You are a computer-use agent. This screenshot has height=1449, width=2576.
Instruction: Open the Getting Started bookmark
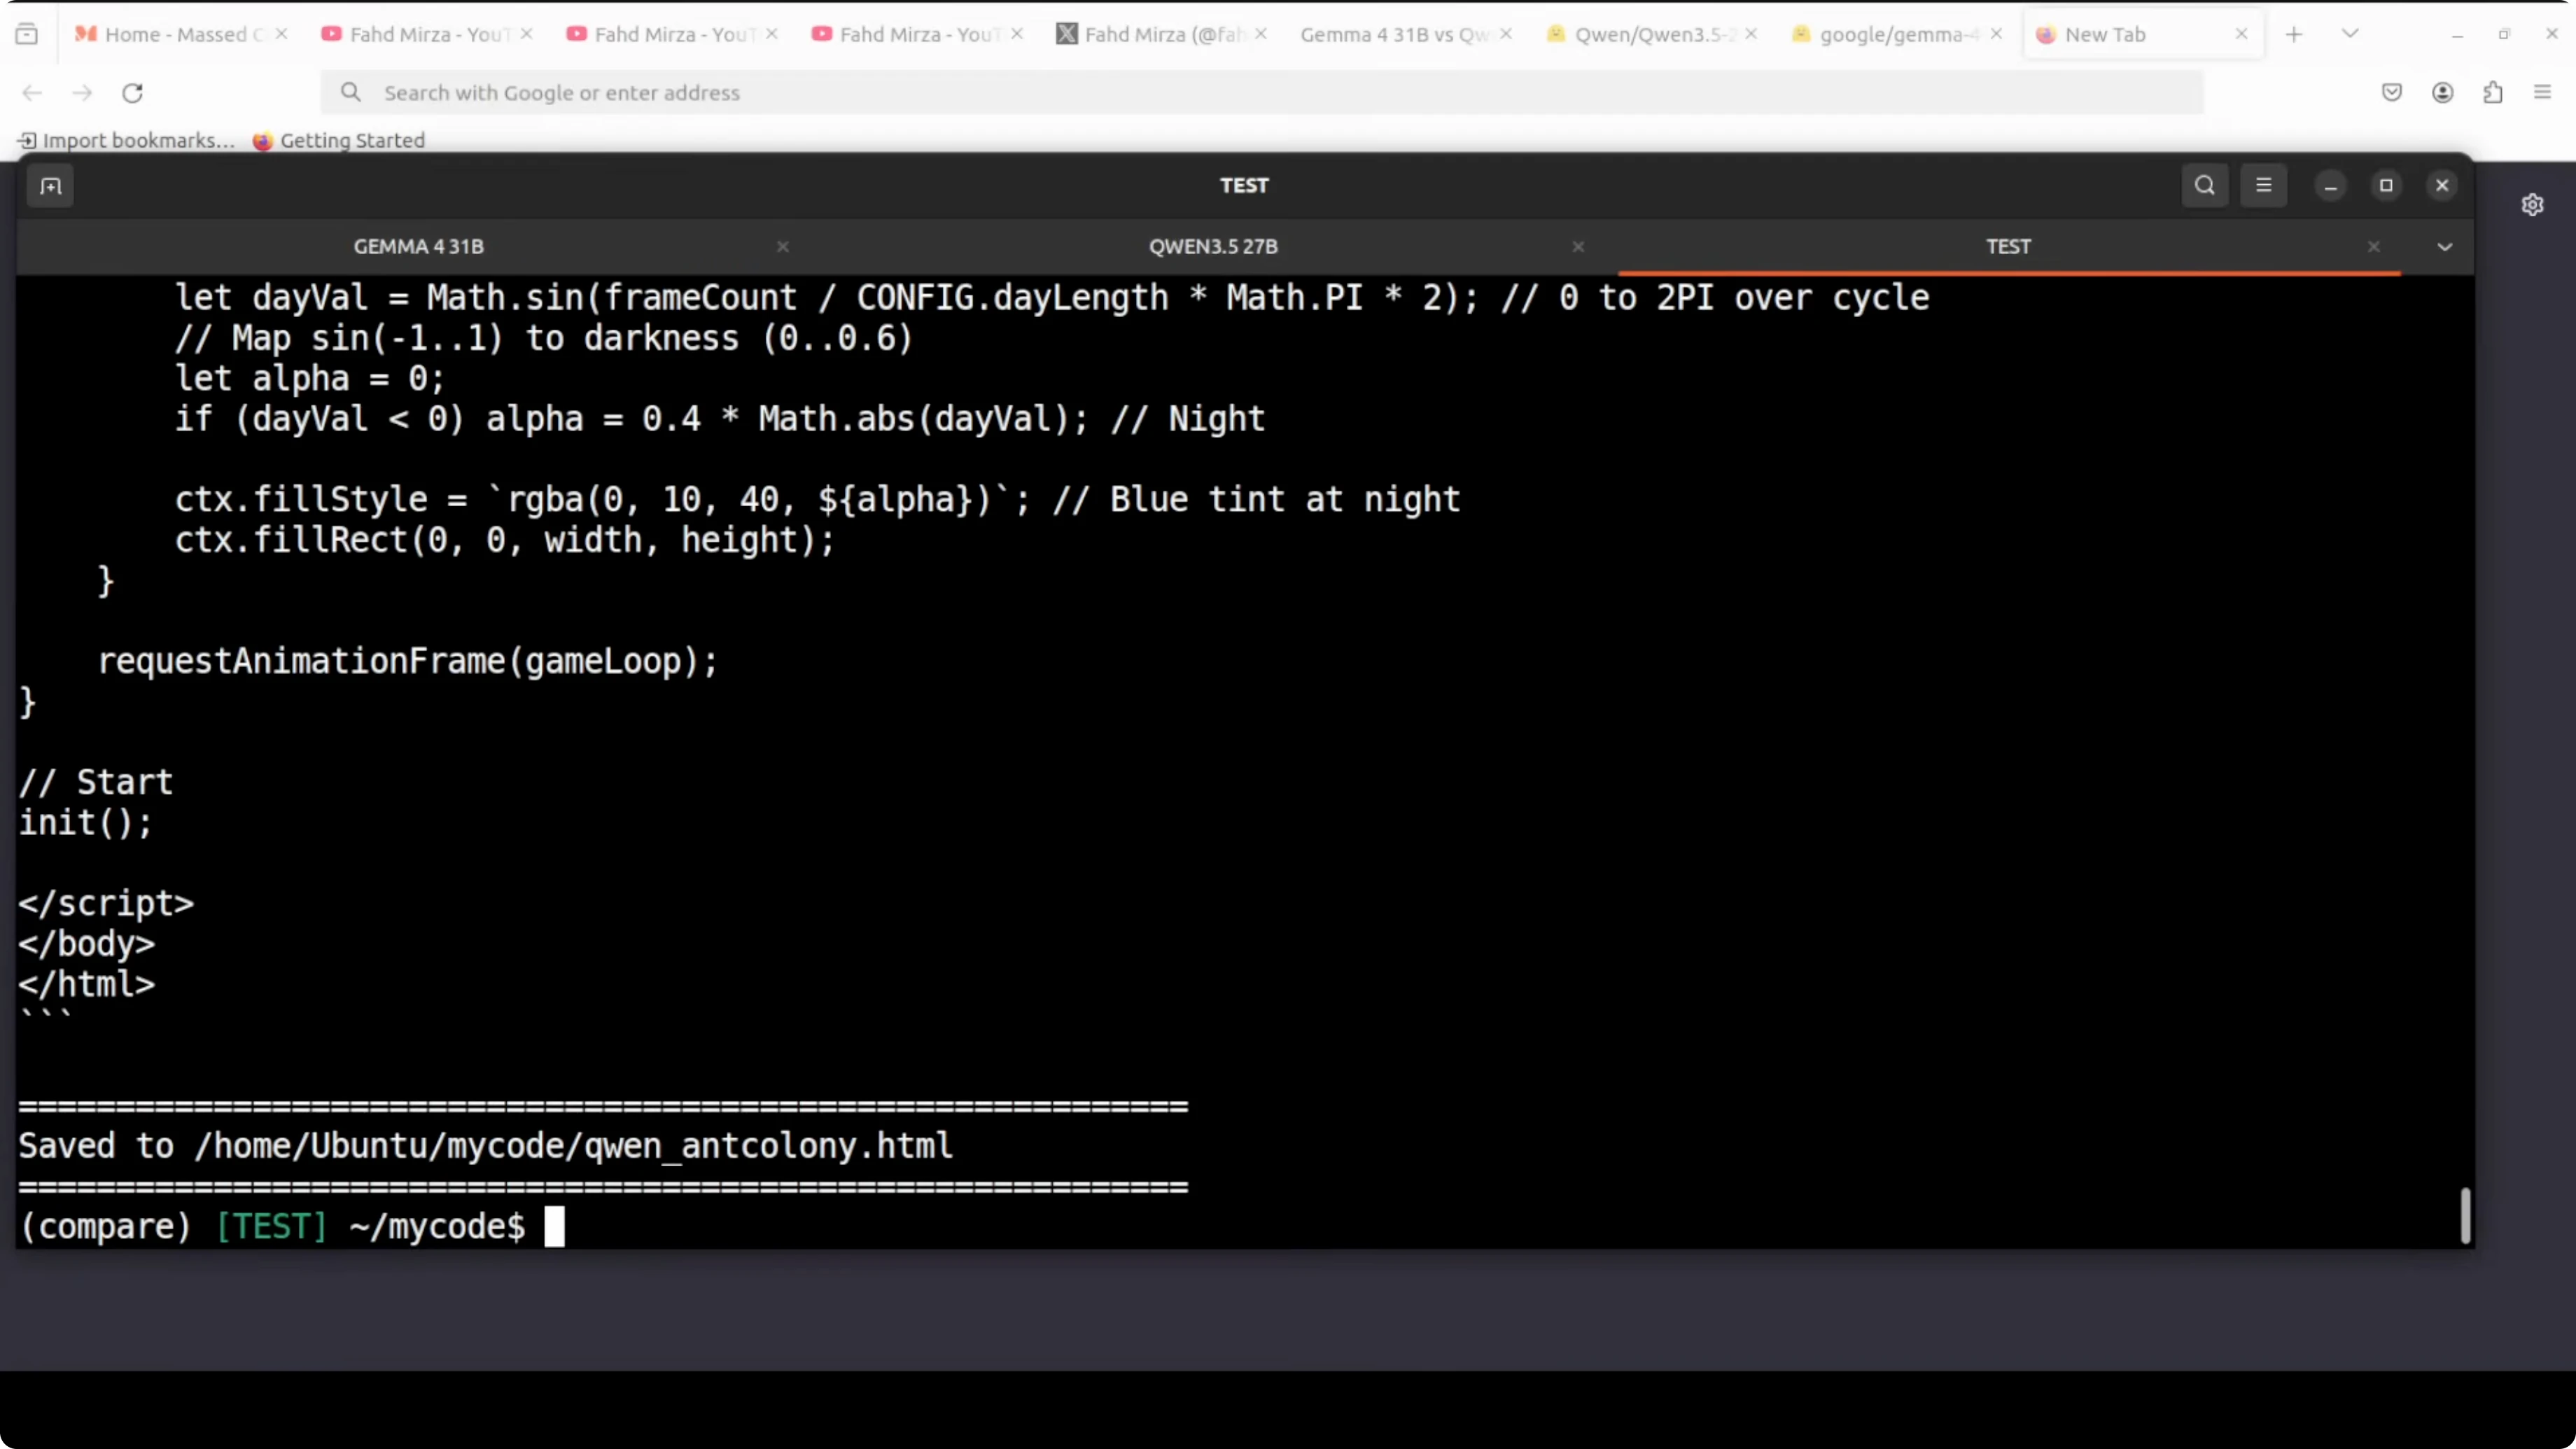coord(340,141)
